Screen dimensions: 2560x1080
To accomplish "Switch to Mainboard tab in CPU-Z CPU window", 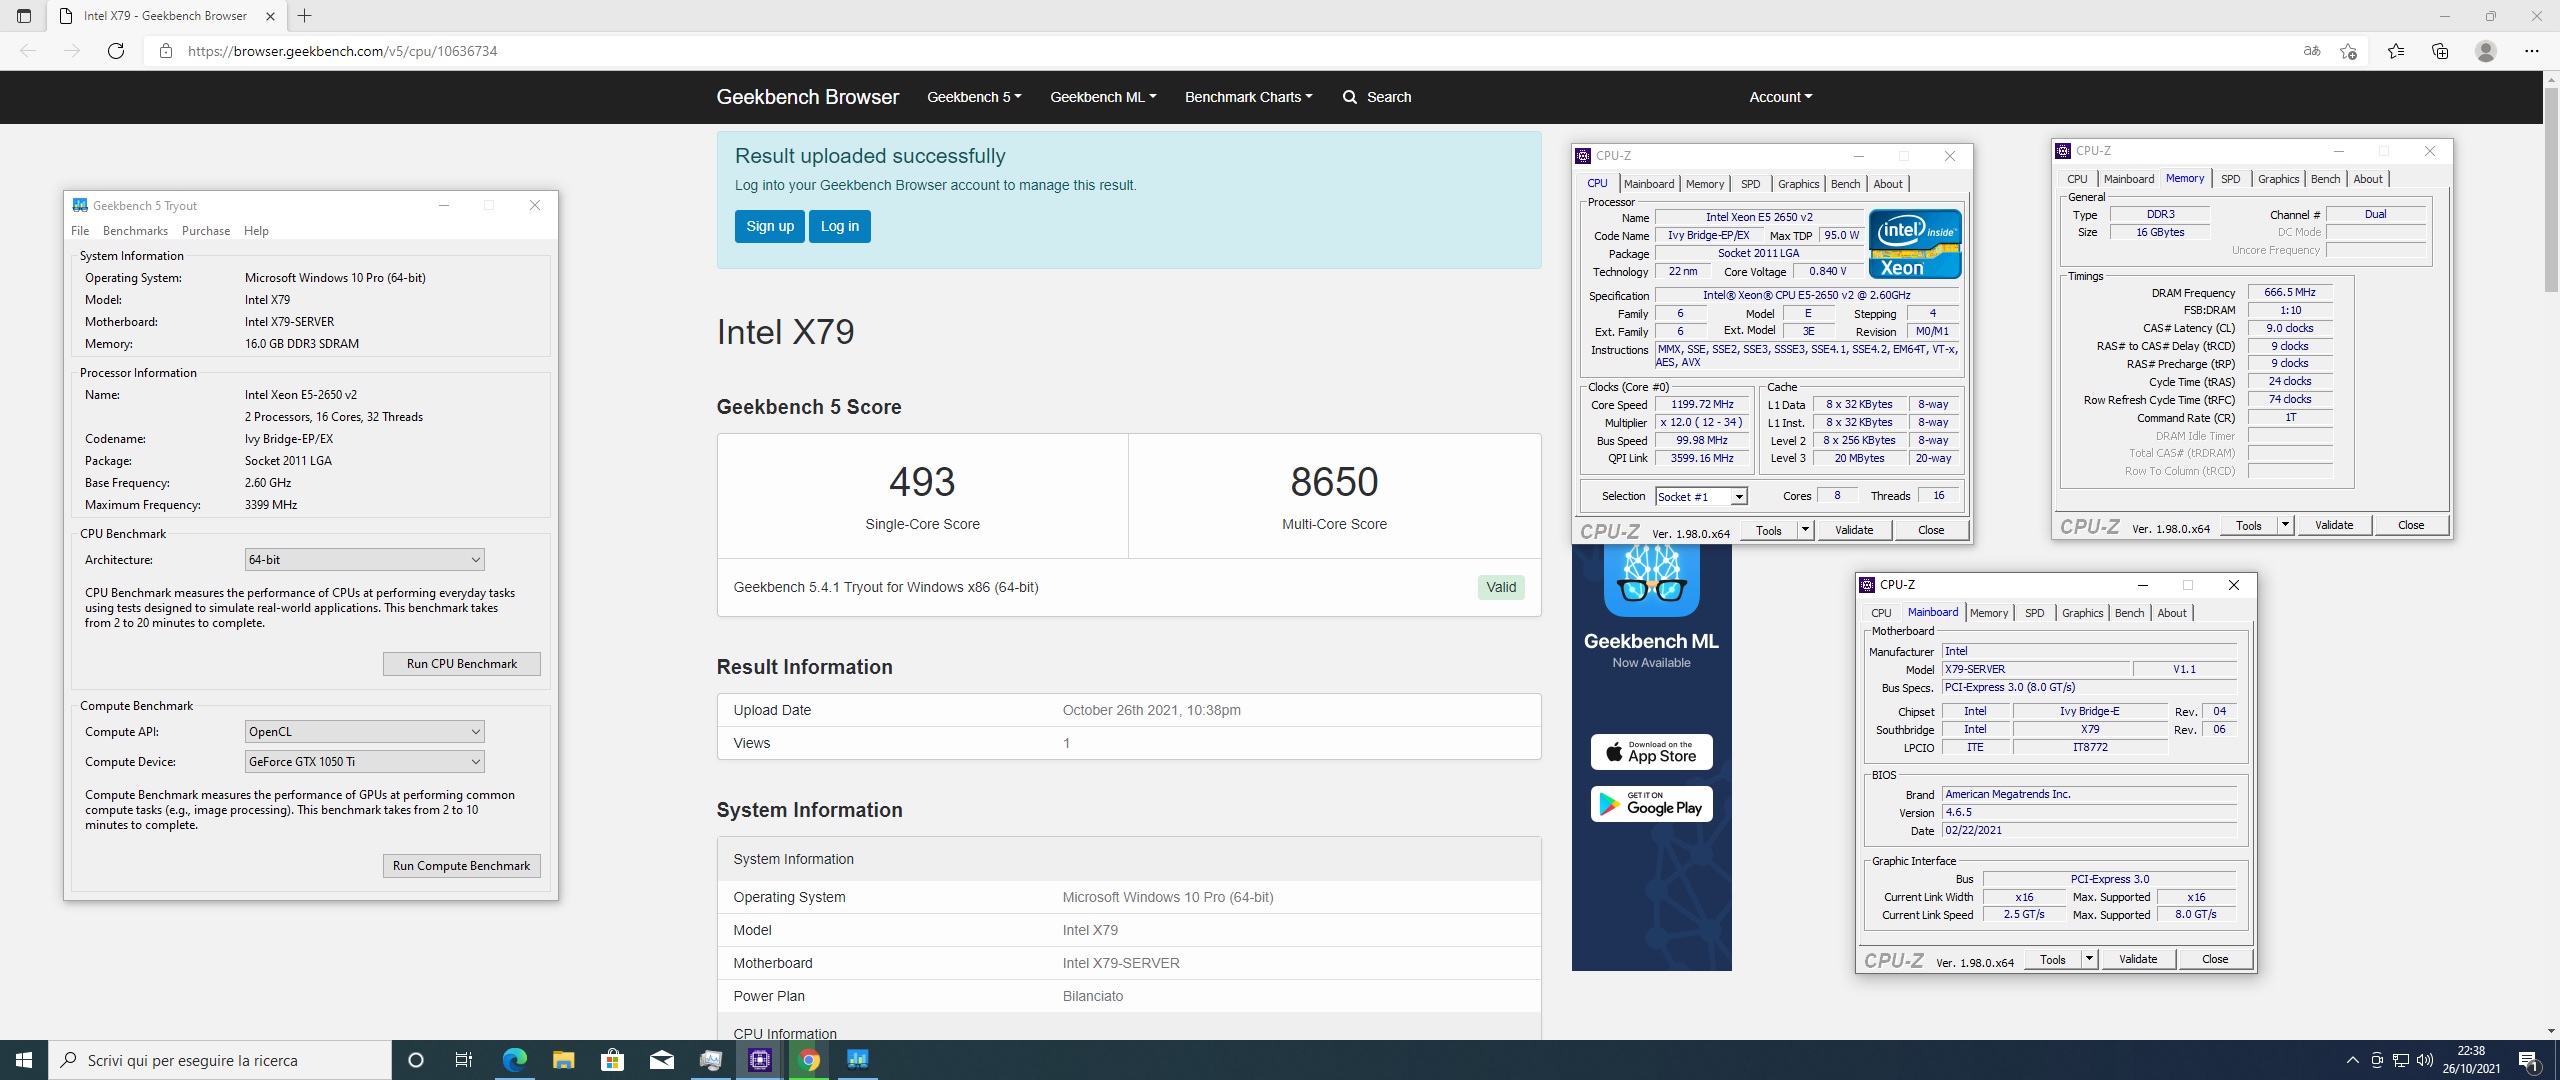I will (1648, 184).
